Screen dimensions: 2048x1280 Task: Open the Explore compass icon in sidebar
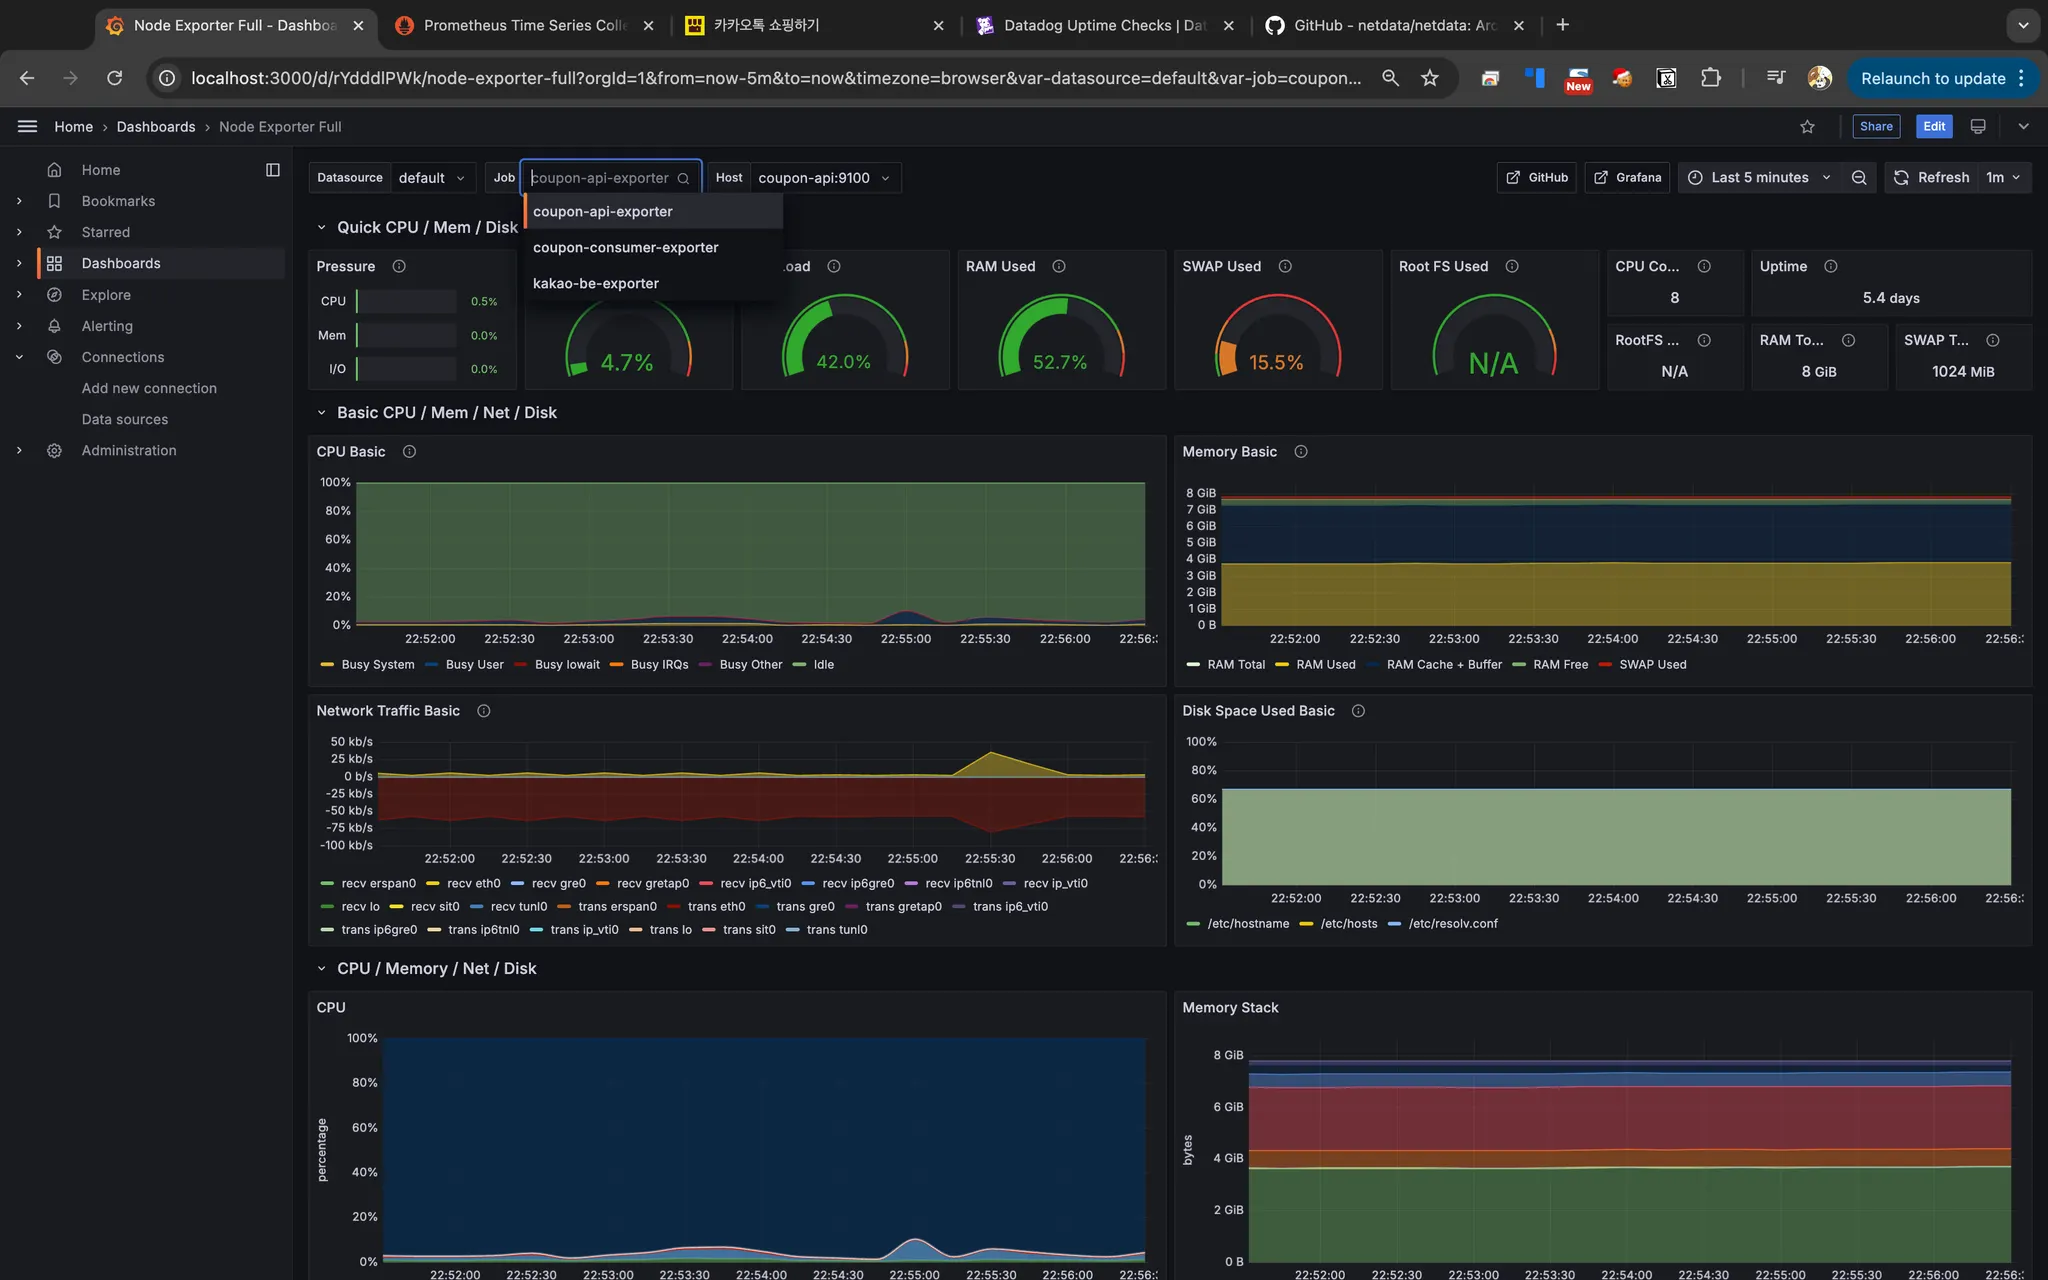tap(55, 295)
